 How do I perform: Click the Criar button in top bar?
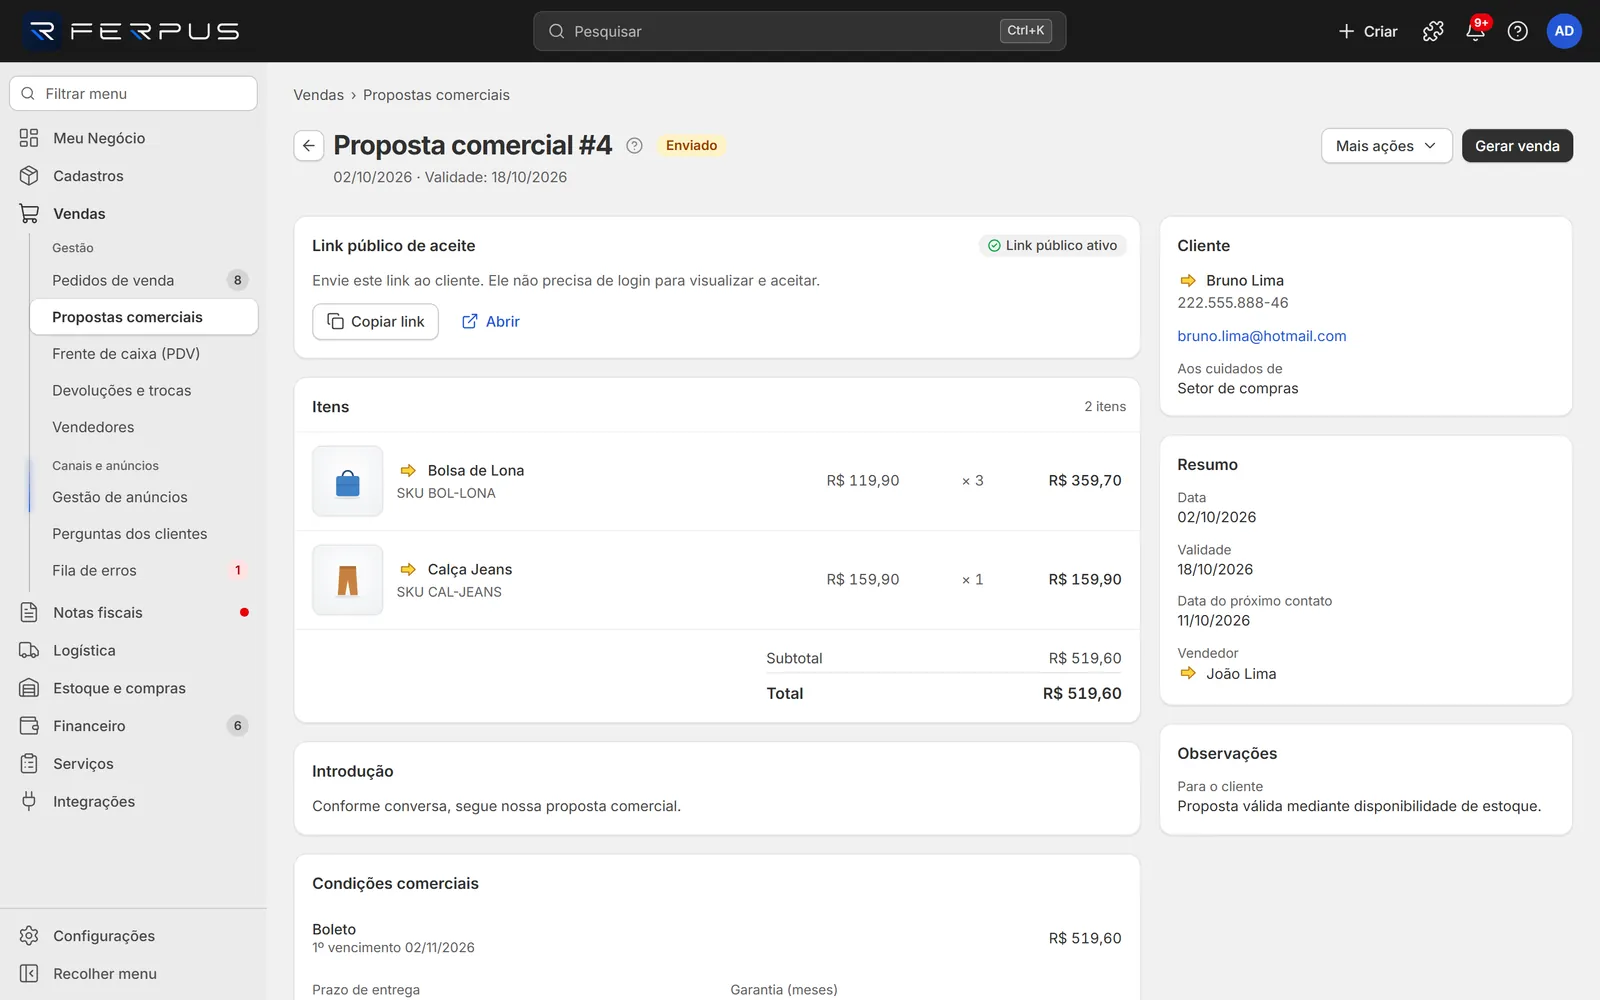(x=1367, y=31)
